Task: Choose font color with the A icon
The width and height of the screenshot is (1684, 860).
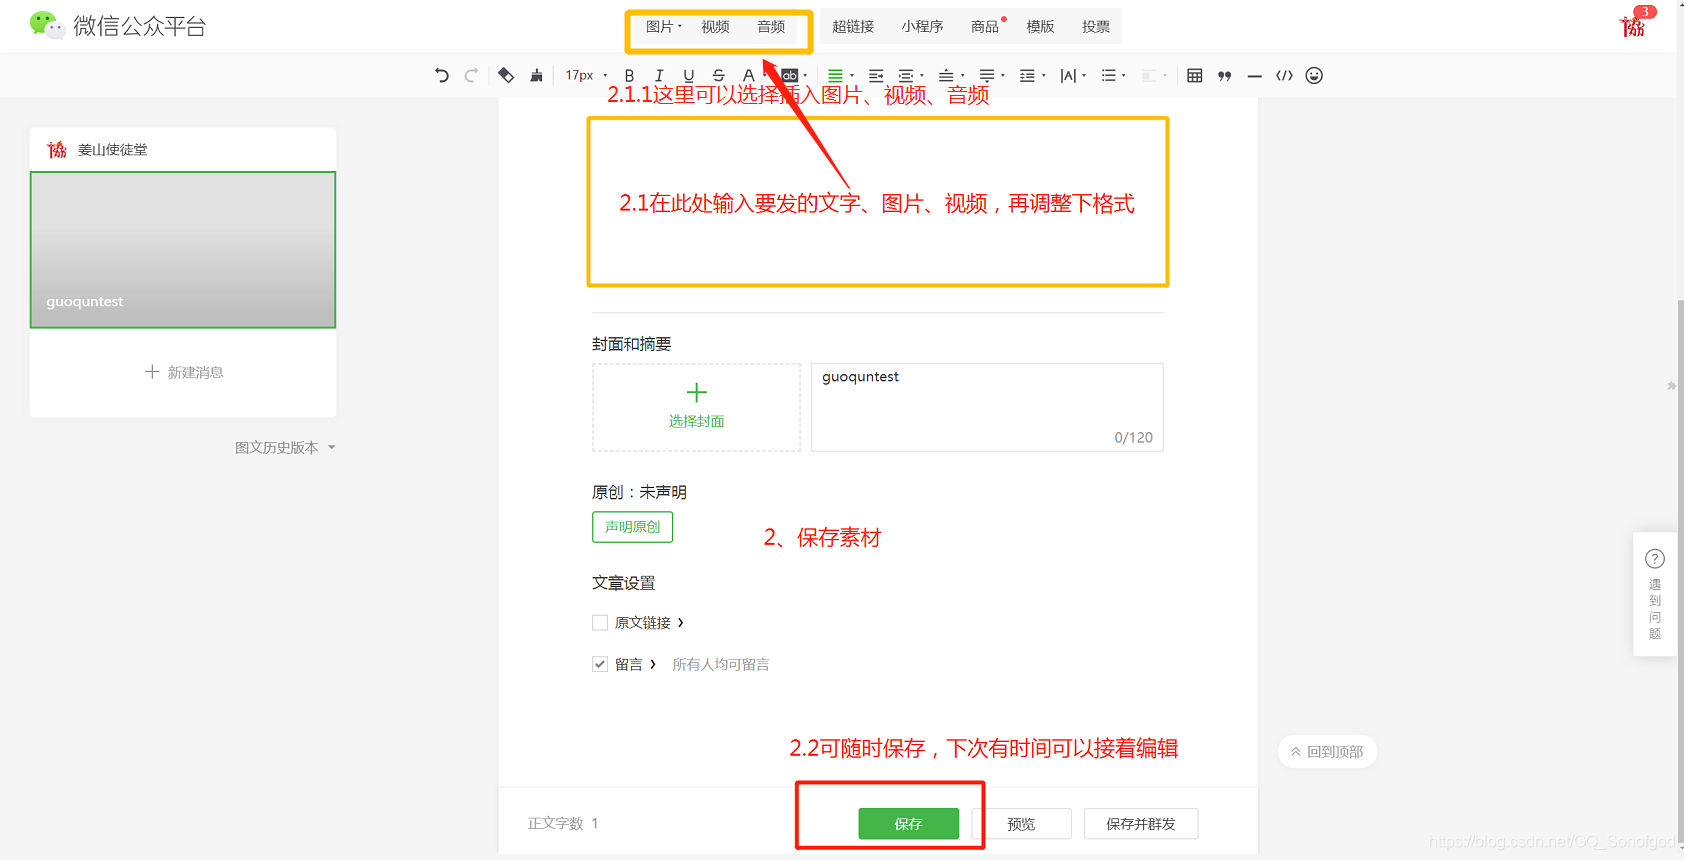Action: click(748, 75)
